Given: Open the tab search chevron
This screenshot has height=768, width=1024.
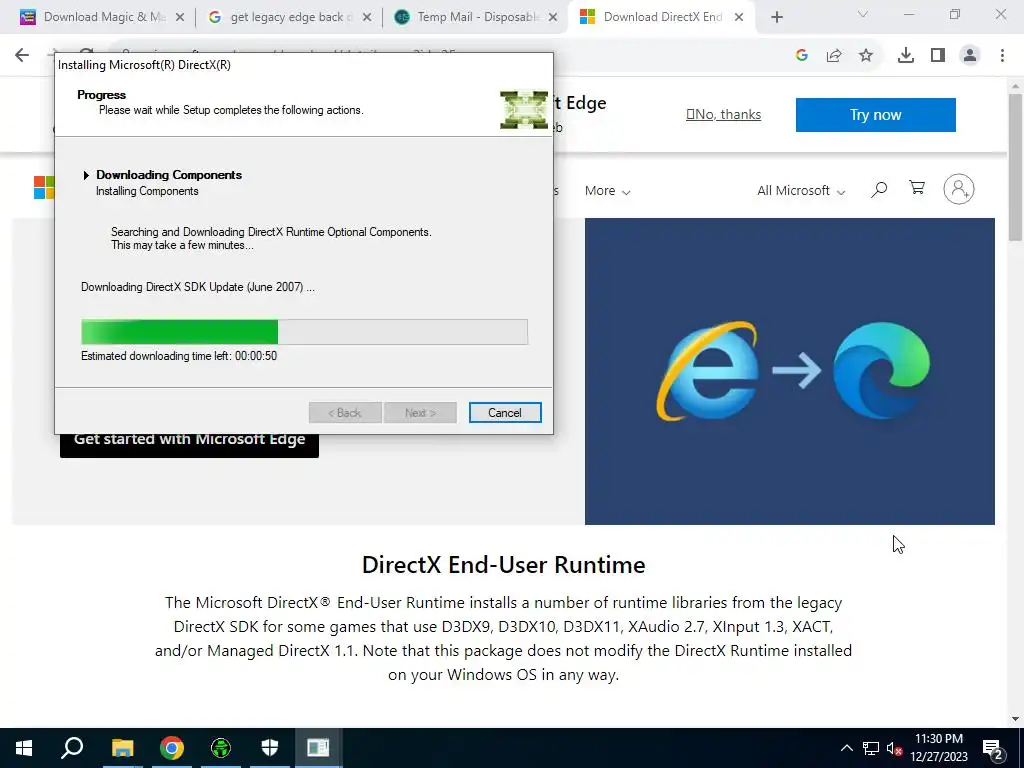Looking at the screenshot, I should click(x=863, y=14).
